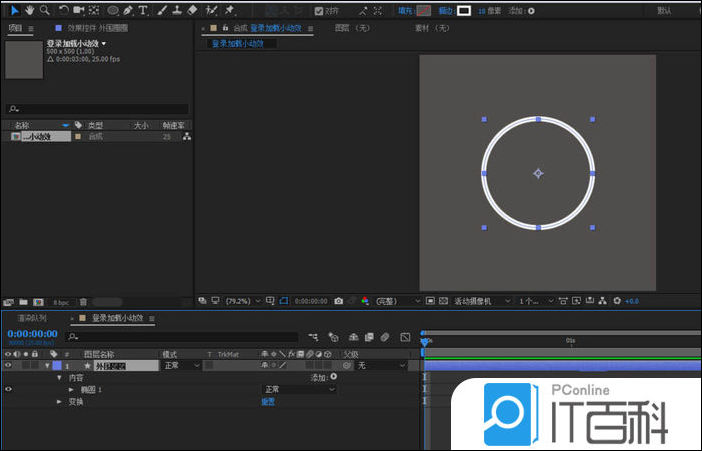Select the Zoom magnifier tool

45,10
